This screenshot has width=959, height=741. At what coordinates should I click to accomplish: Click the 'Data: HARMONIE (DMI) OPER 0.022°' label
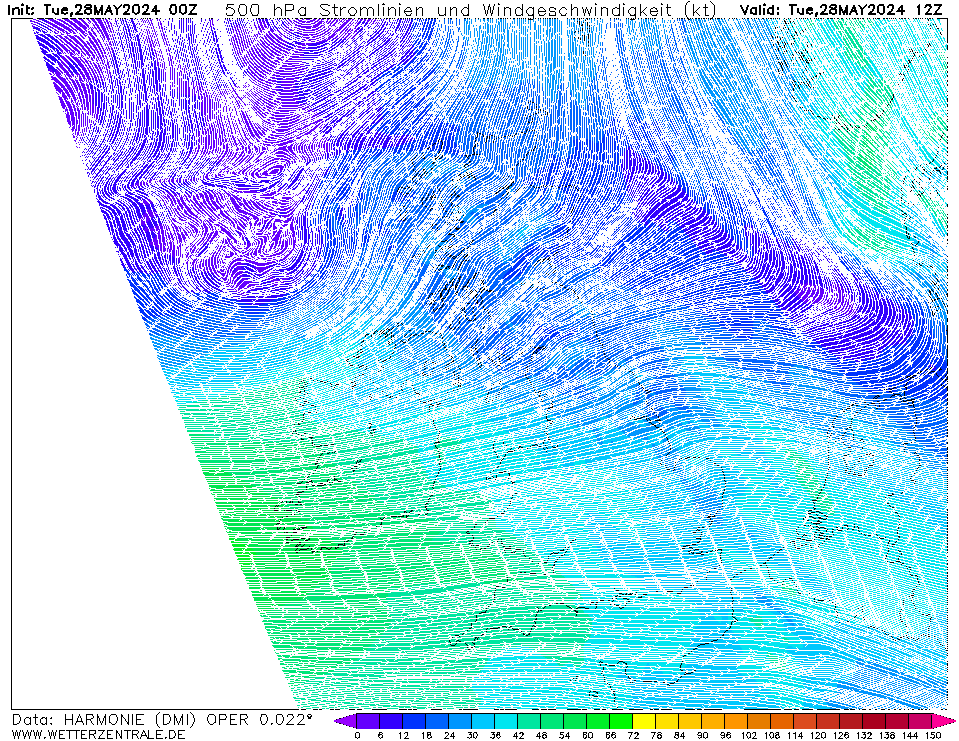pyautogui.click(x=162, y=720)
